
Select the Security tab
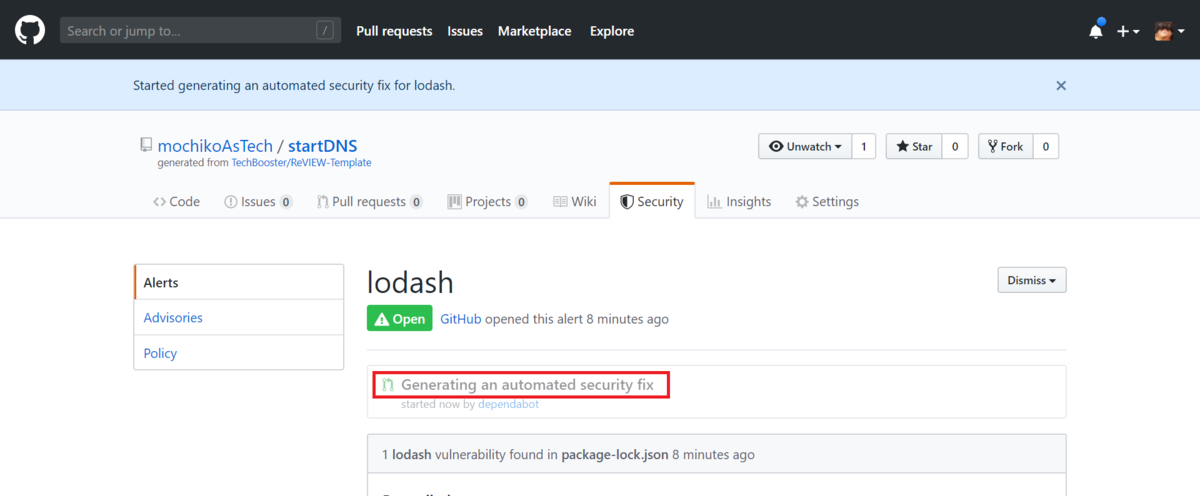pyautogui.click(x=652, y=201)
